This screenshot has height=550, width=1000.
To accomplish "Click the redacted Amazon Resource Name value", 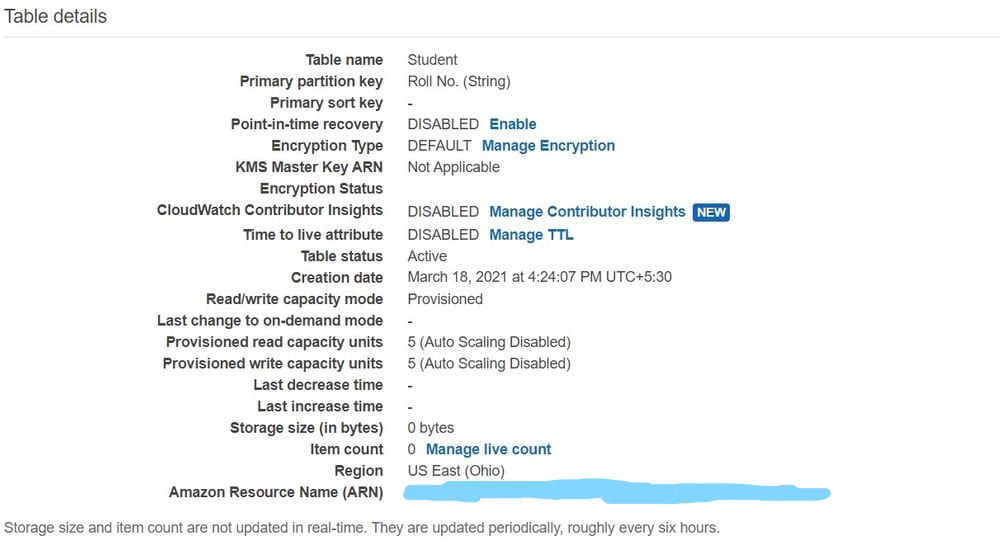I will [x=615, y=492].
